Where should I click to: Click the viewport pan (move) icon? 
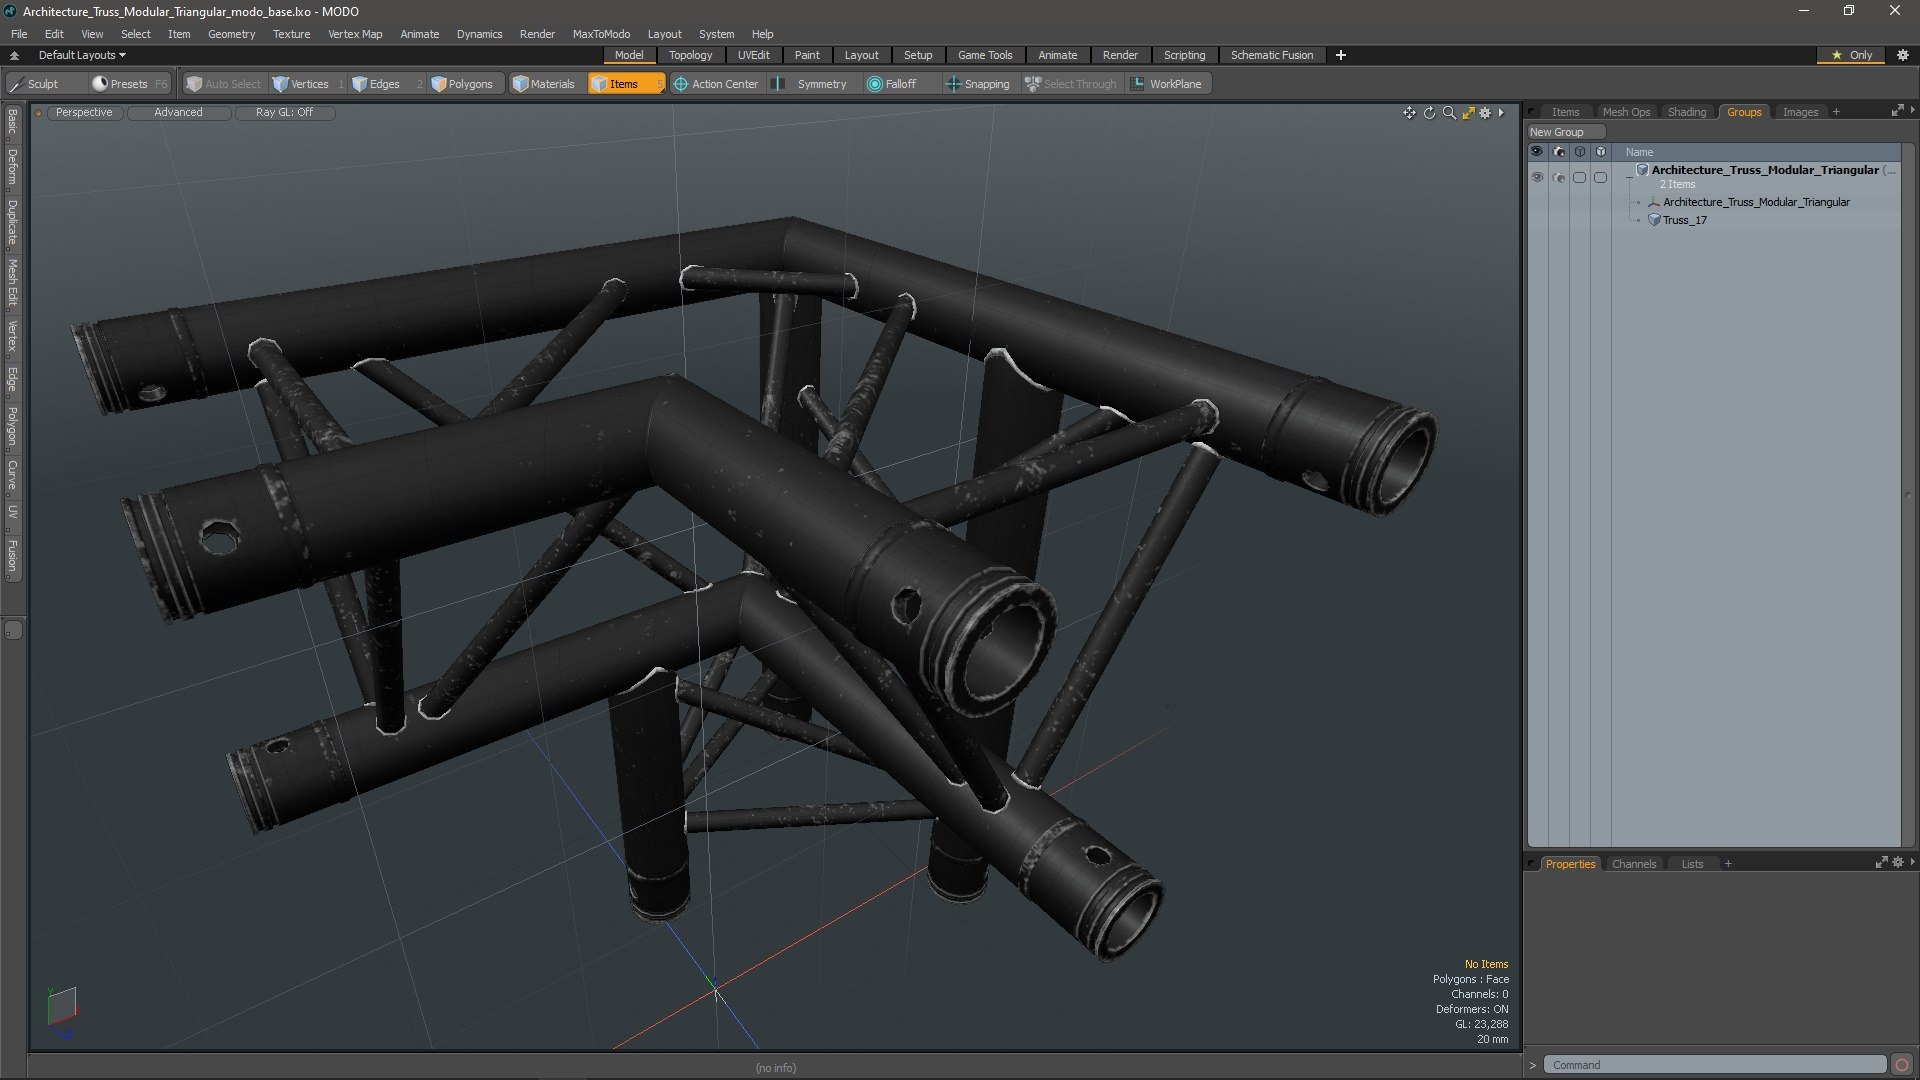point(1409,113)
